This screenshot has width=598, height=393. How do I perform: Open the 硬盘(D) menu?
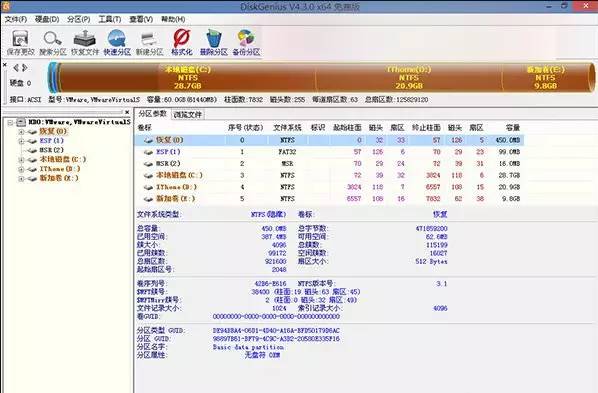[47, 19]
